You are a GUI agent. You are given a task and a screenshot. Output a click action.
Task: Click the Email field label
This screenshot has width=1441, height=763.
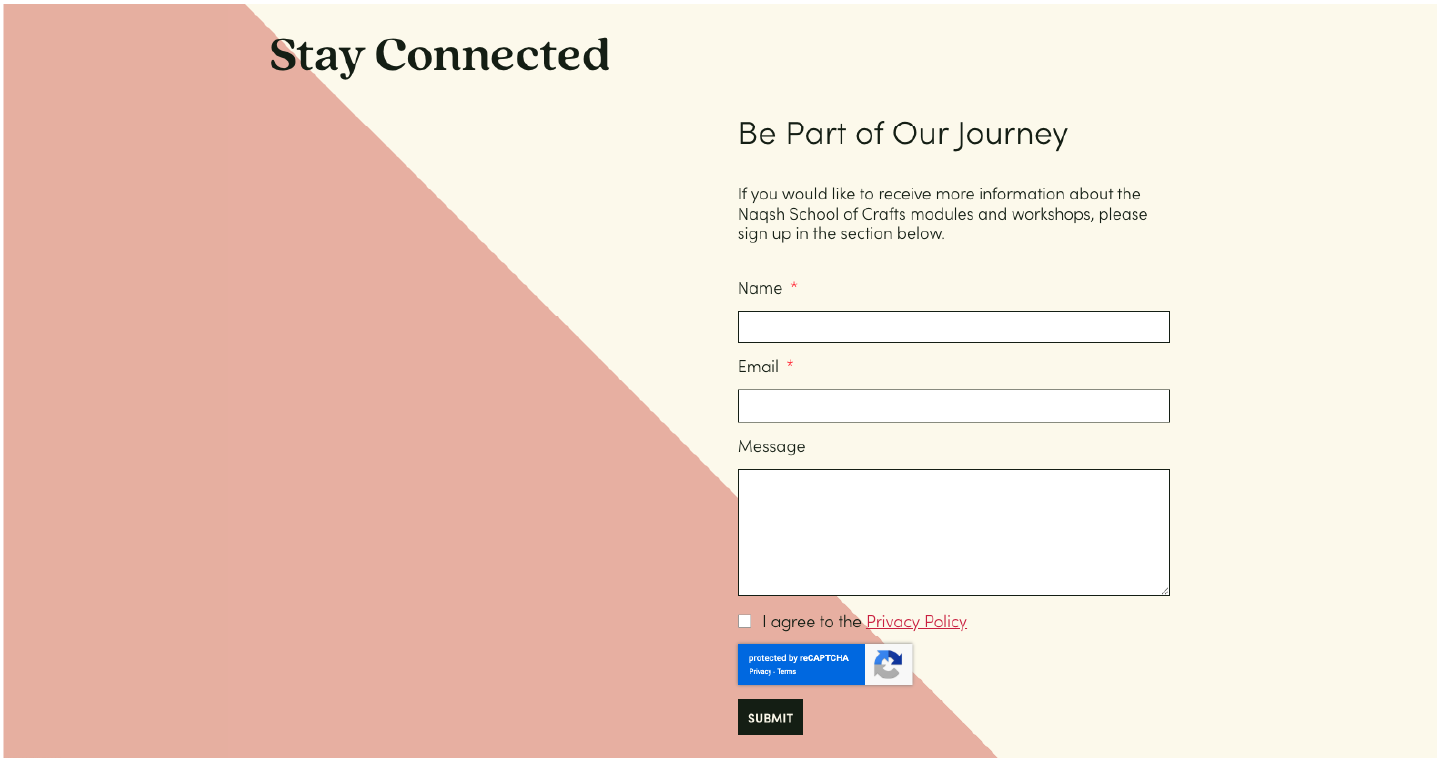(x=758, y=366)
